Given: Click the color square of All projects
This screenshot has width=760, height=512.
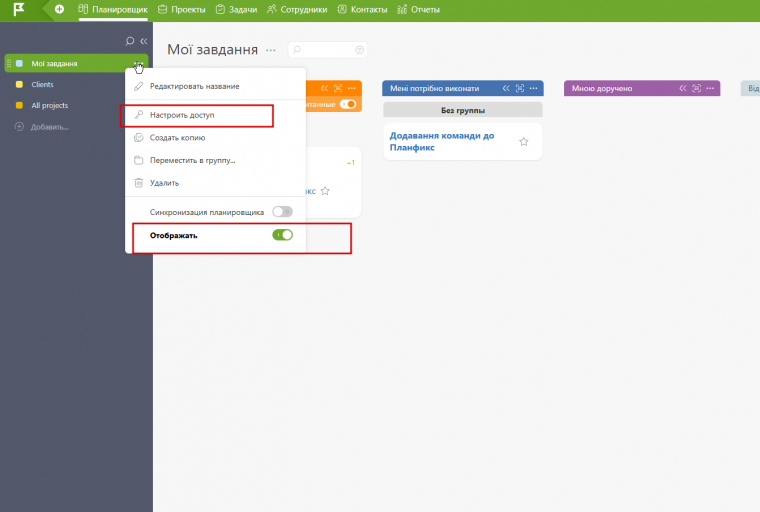Looking at the screenshot, I should pos(19,105).
